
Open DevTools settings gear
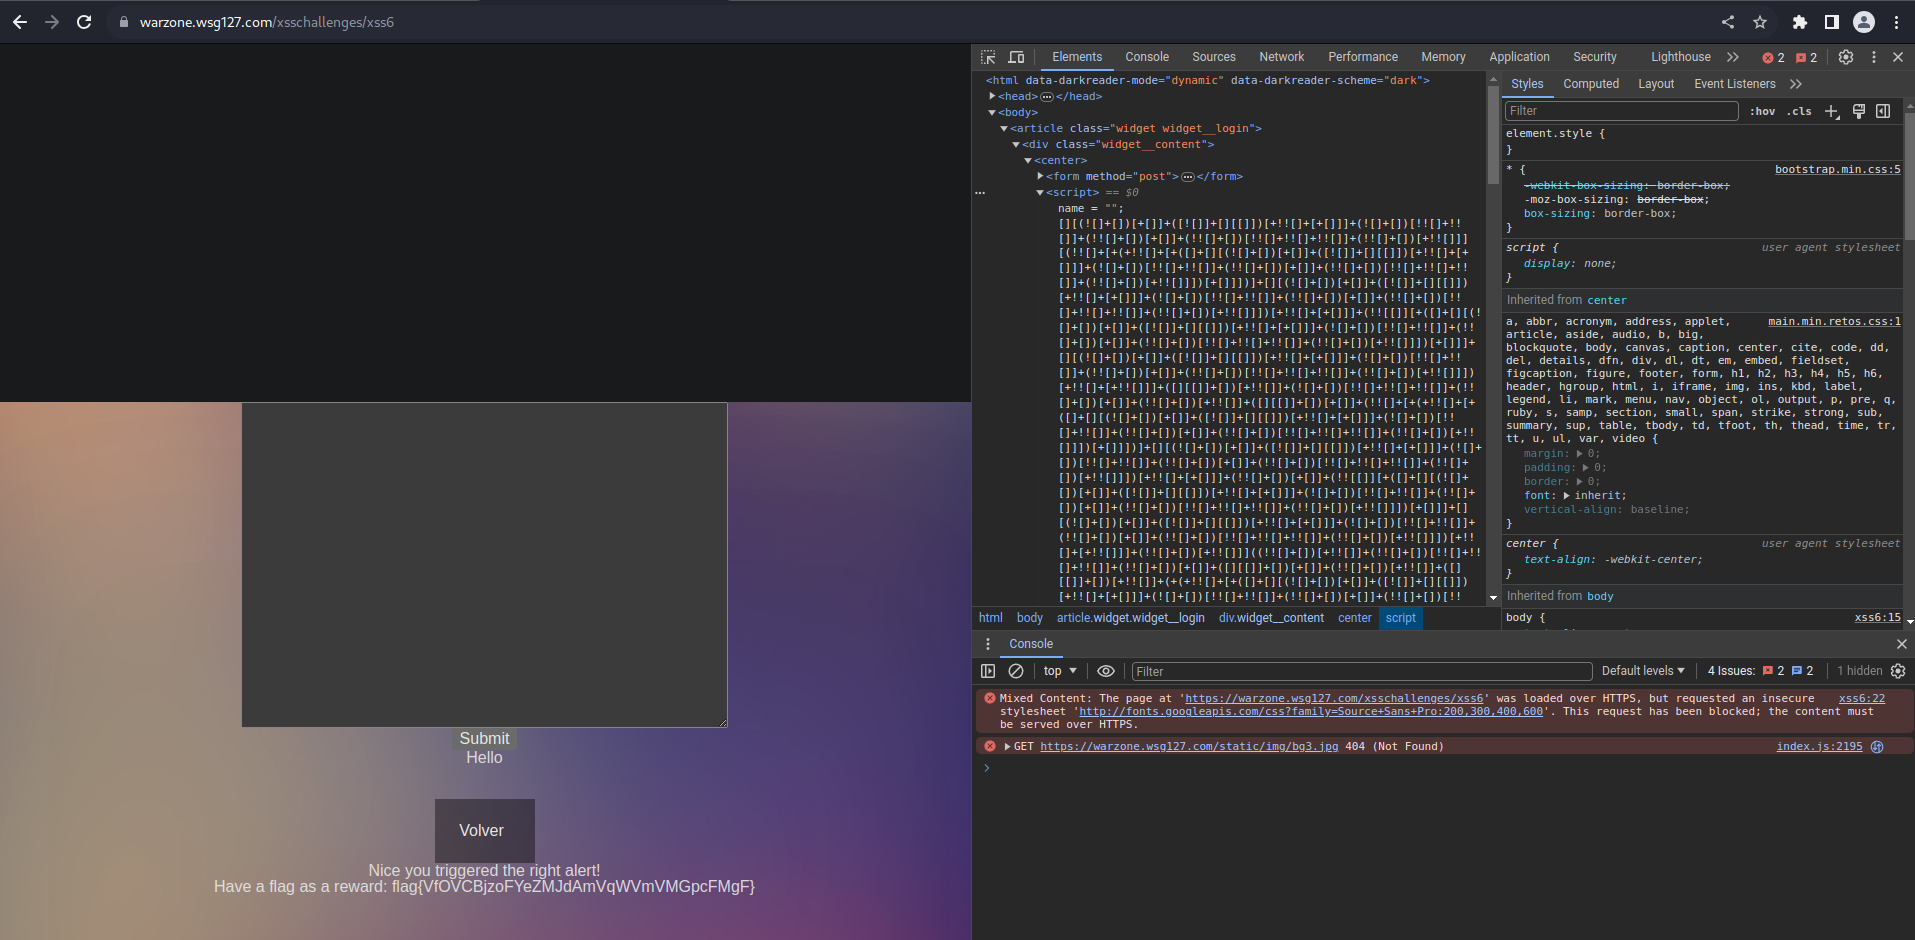pyautogui.click(x=1846, y=57)
